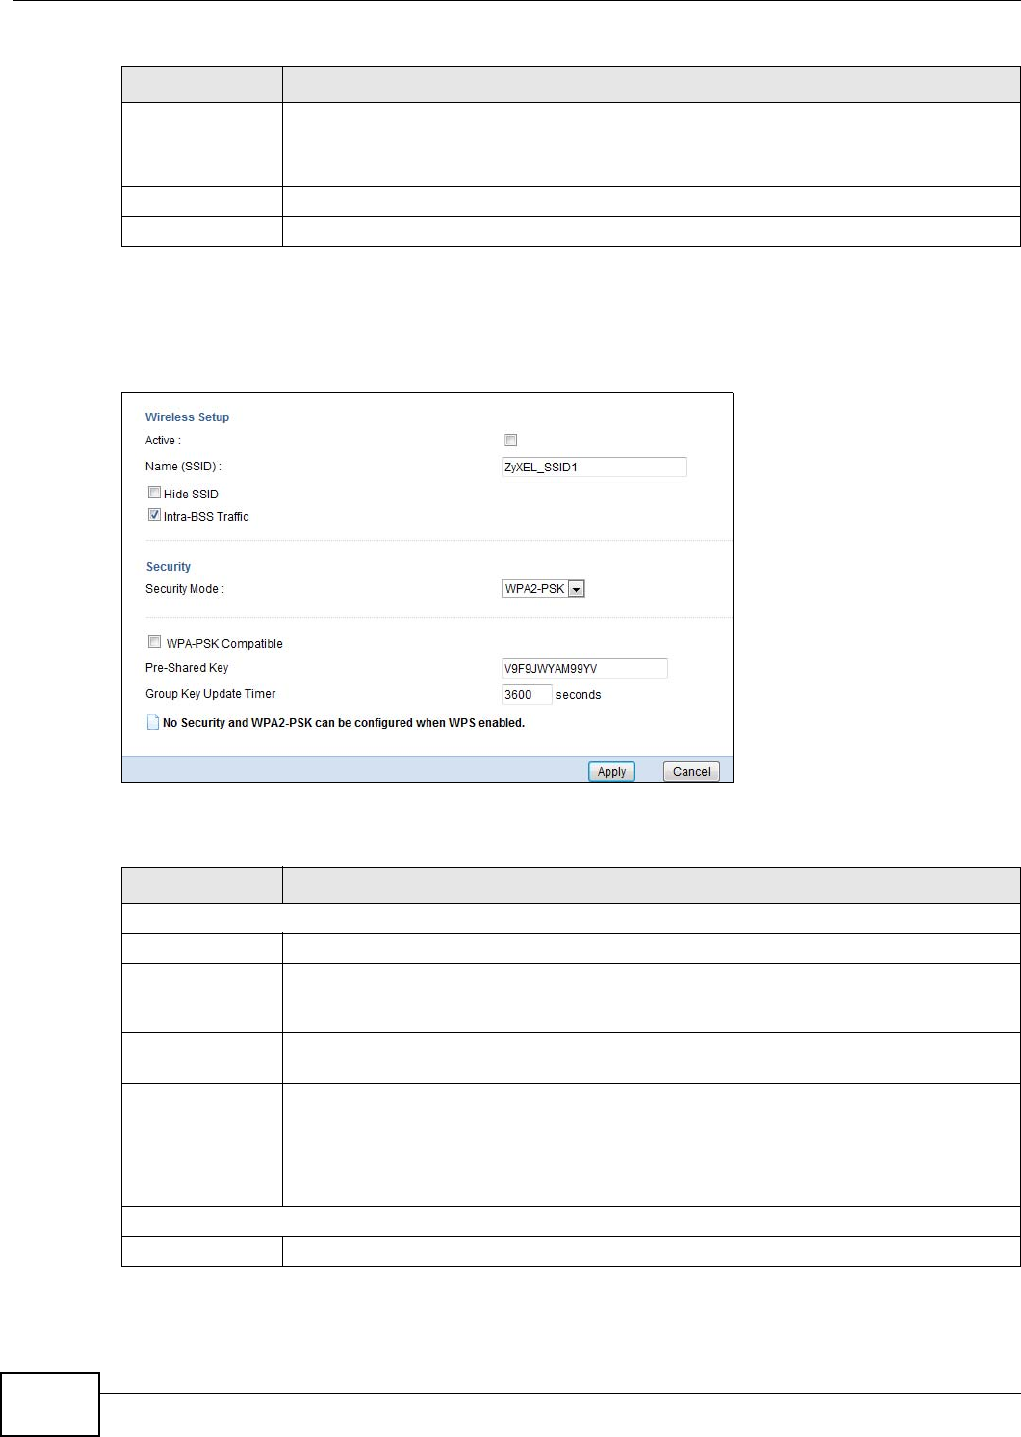Image resolution: width=1021 pixels, height=1437 pixels.
Task: Click the 'Pre-Shared Key' label
Action: [187, 668]
